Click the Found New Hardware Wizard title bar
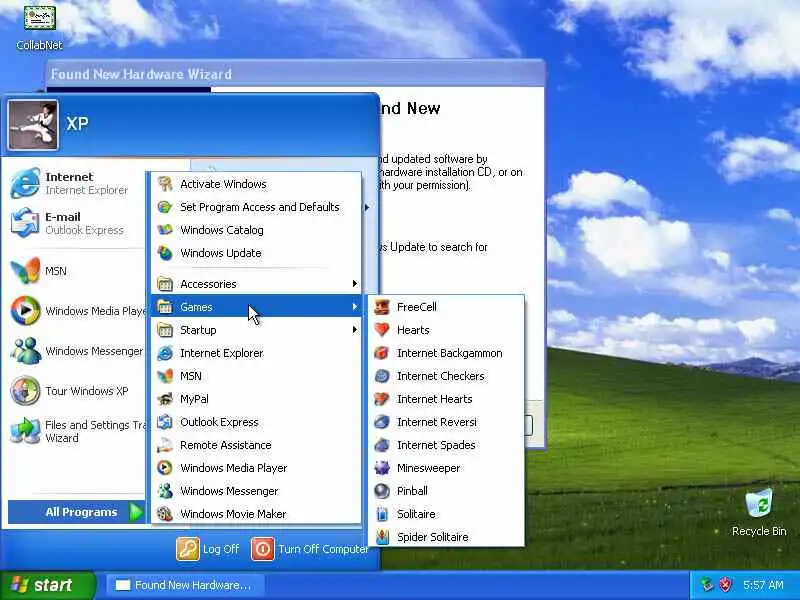The width and height of the screenshot is (800, 600). tap(295, 74)
